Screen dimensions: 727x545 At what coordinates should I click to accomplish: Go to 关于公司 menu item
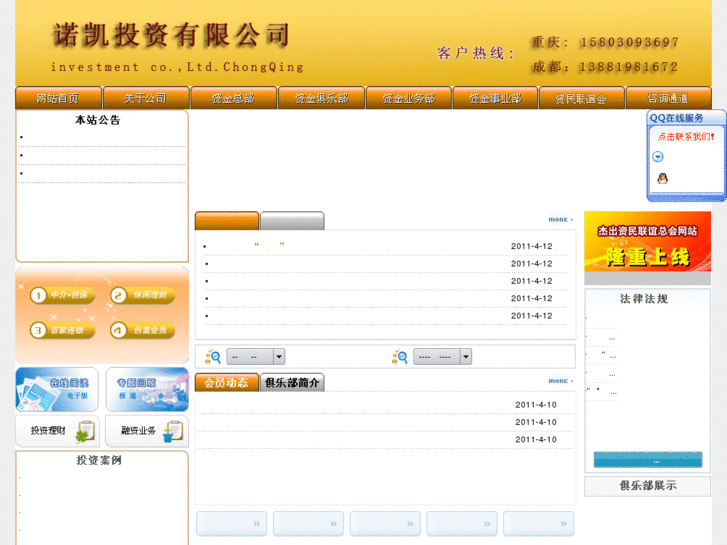pos(146,98)
